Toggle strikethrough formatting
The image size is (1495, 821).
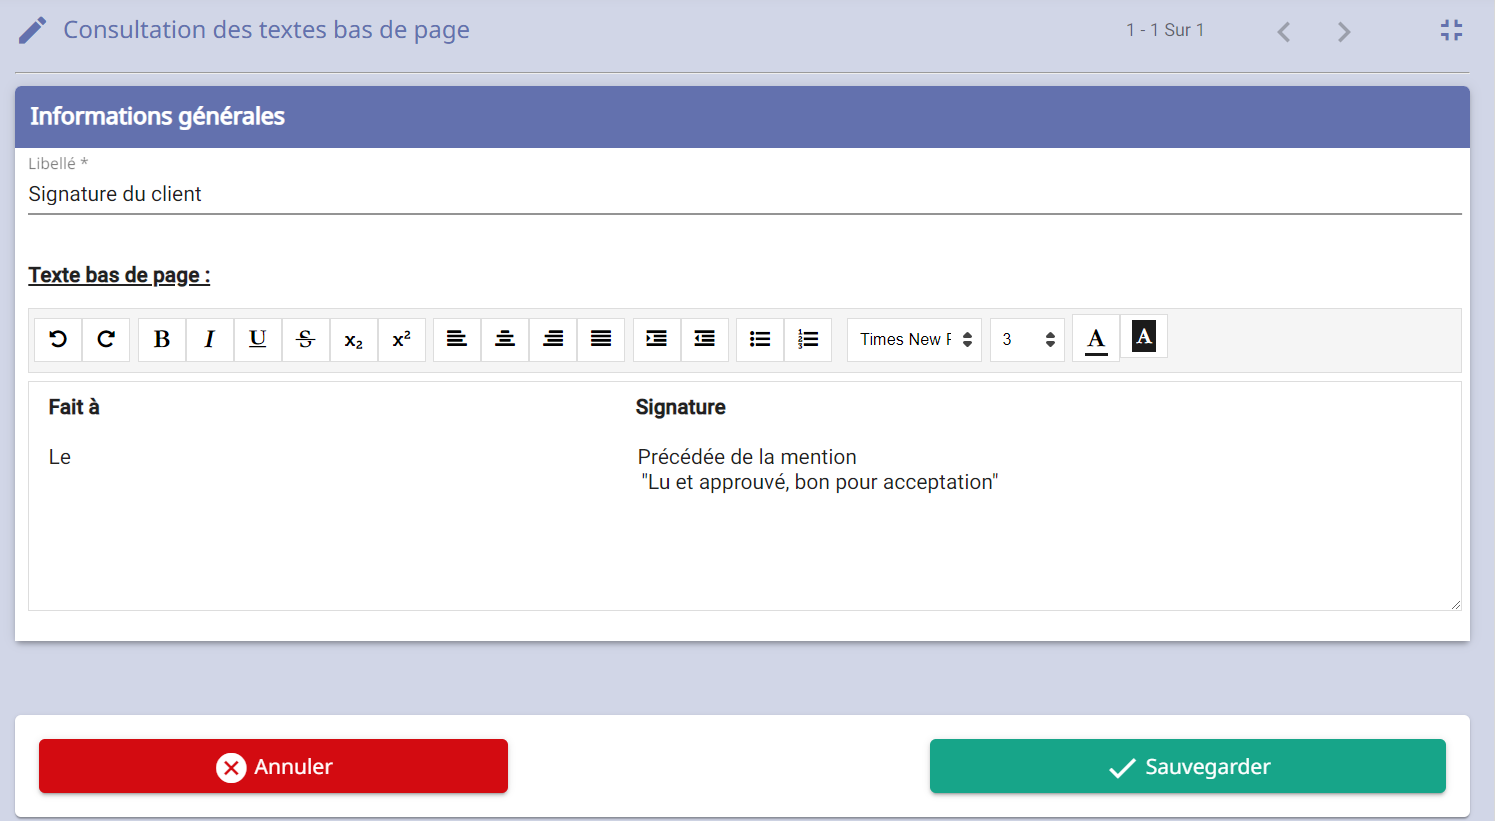306,339
